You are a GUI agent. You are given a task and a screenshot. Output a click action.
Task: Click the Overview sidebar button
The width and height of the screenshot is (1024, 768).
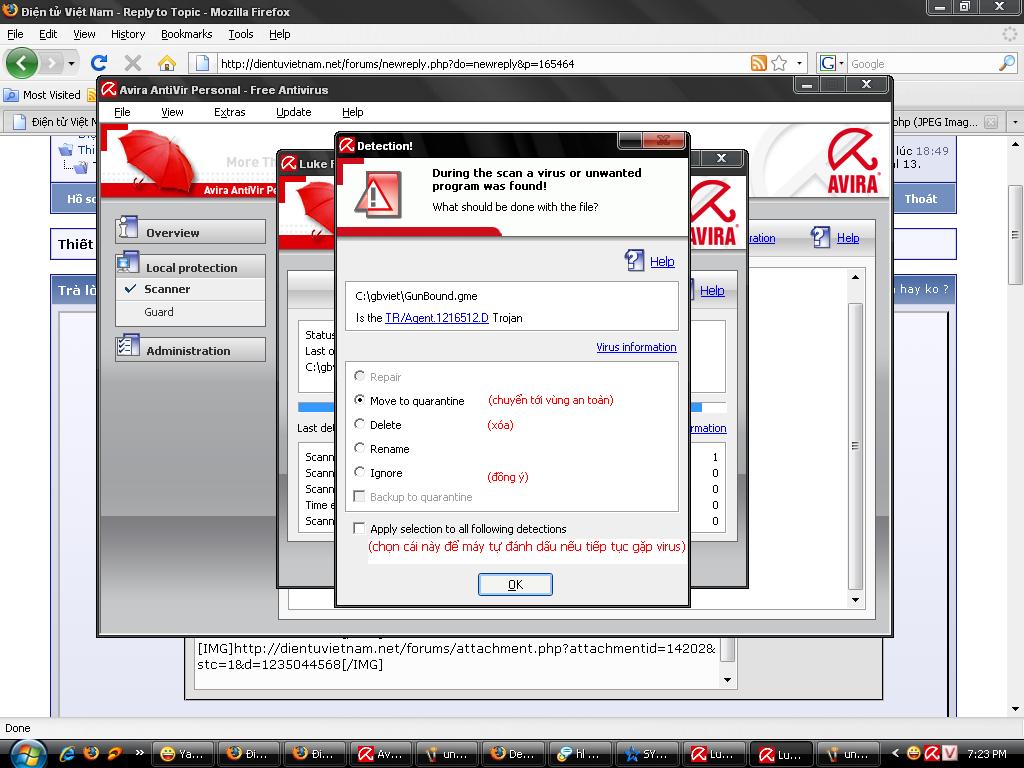coord(191,232)
